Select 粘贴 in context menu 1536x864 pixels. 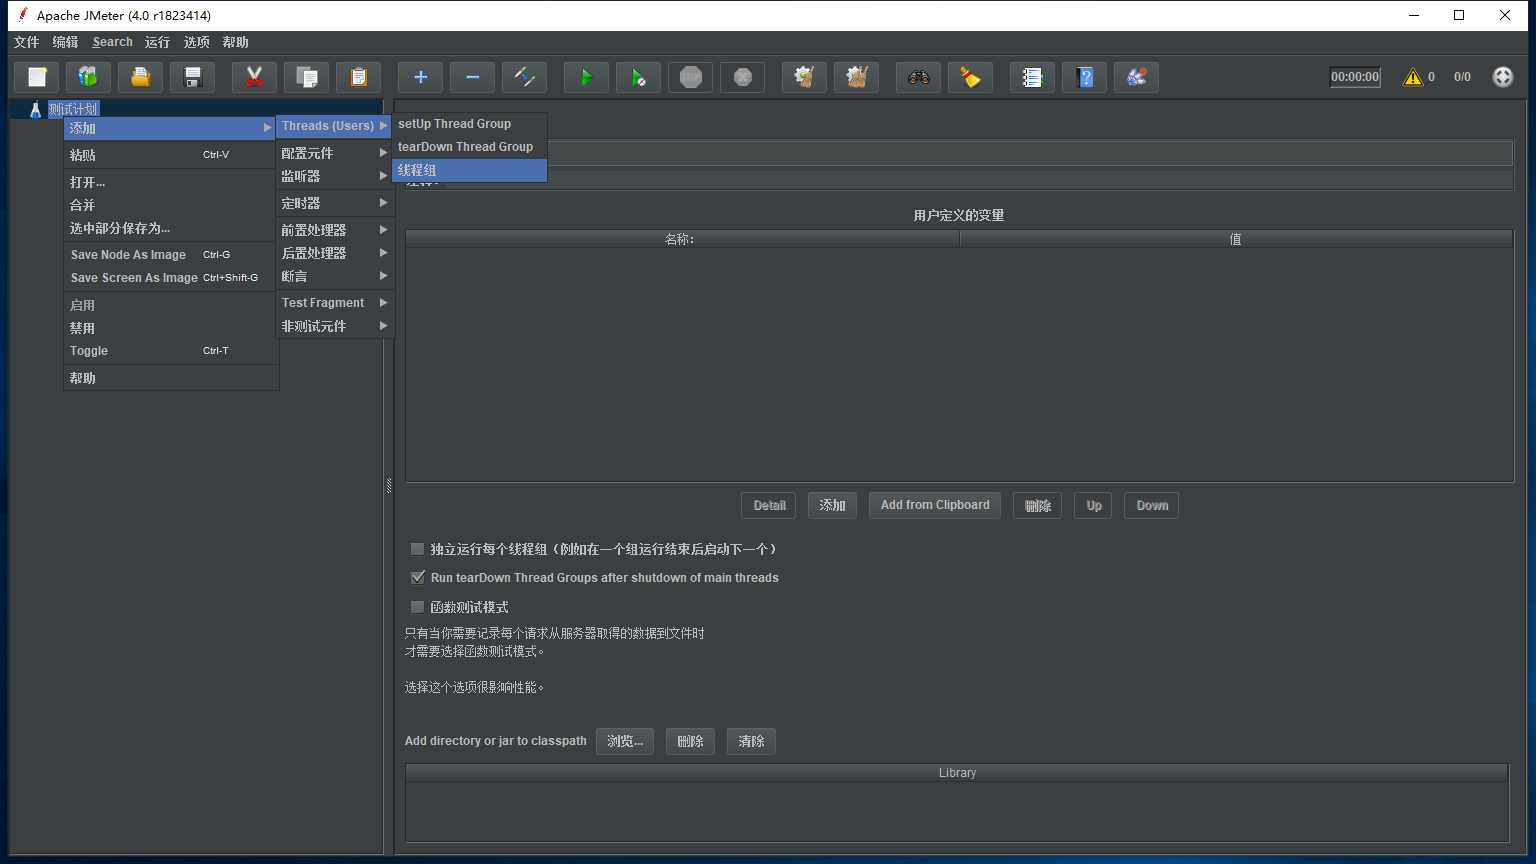tap(170, 155)
